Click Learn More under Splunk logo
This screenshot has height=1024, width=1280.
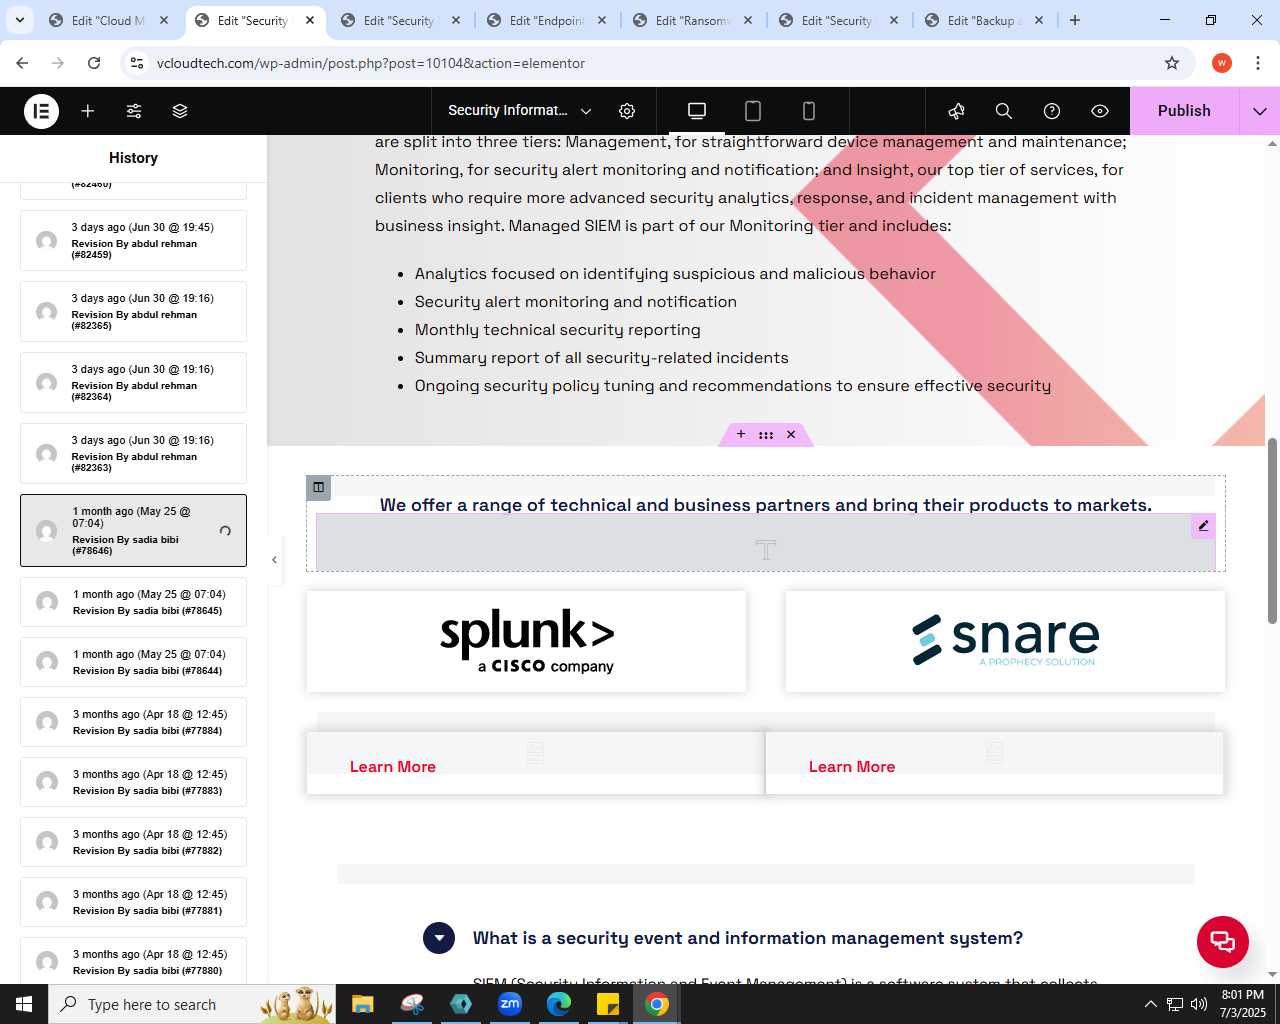tap(393, 767)
